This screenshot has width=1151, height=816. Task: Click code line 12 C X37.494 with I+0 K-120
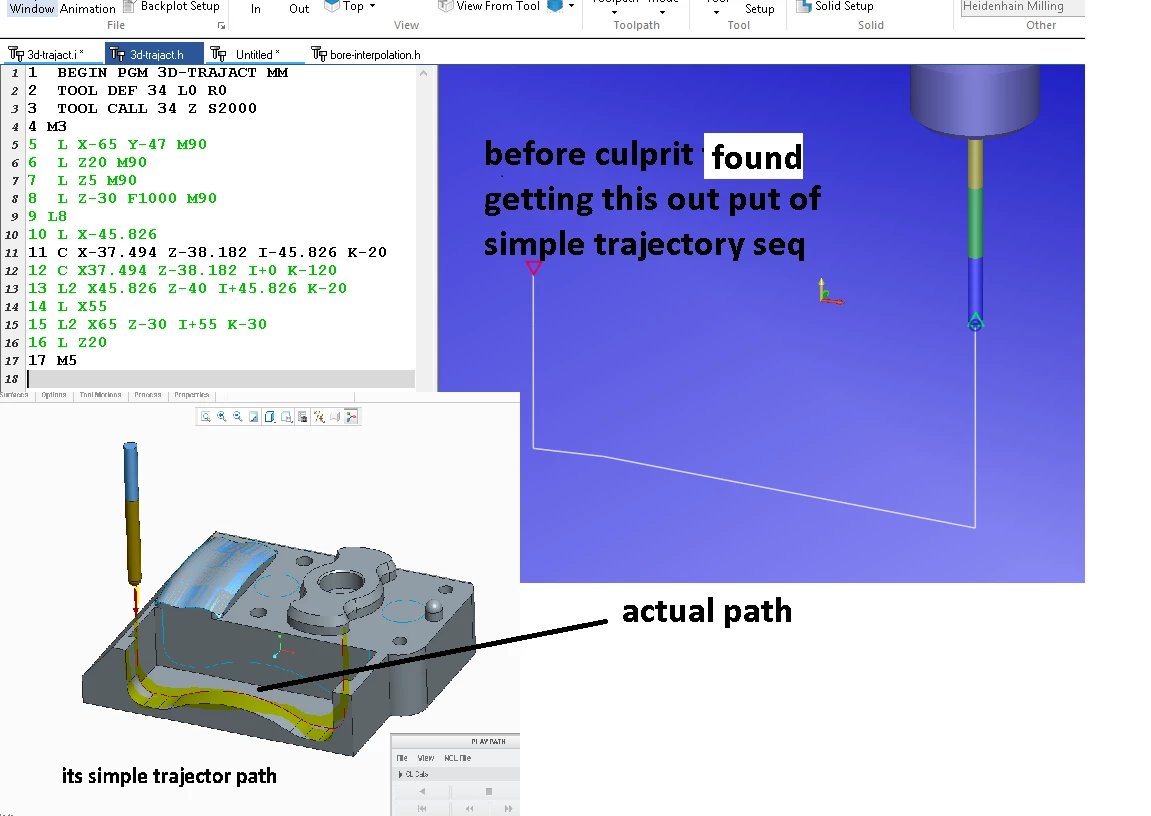[183, 270]
